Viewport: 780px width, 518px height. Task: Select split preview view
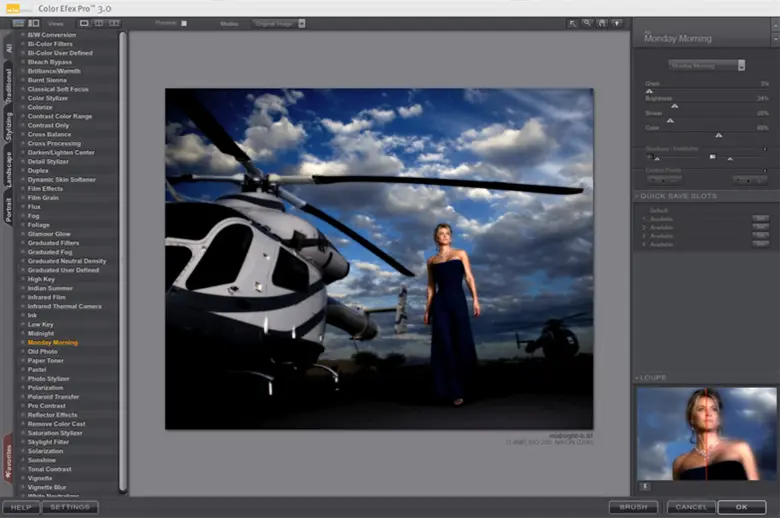tap(99, 23)
